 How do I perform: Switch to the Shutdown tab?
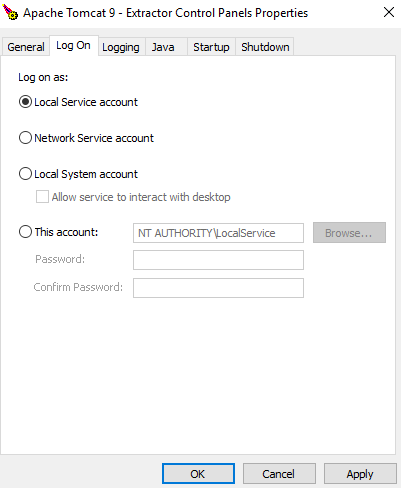coord(265,47)
